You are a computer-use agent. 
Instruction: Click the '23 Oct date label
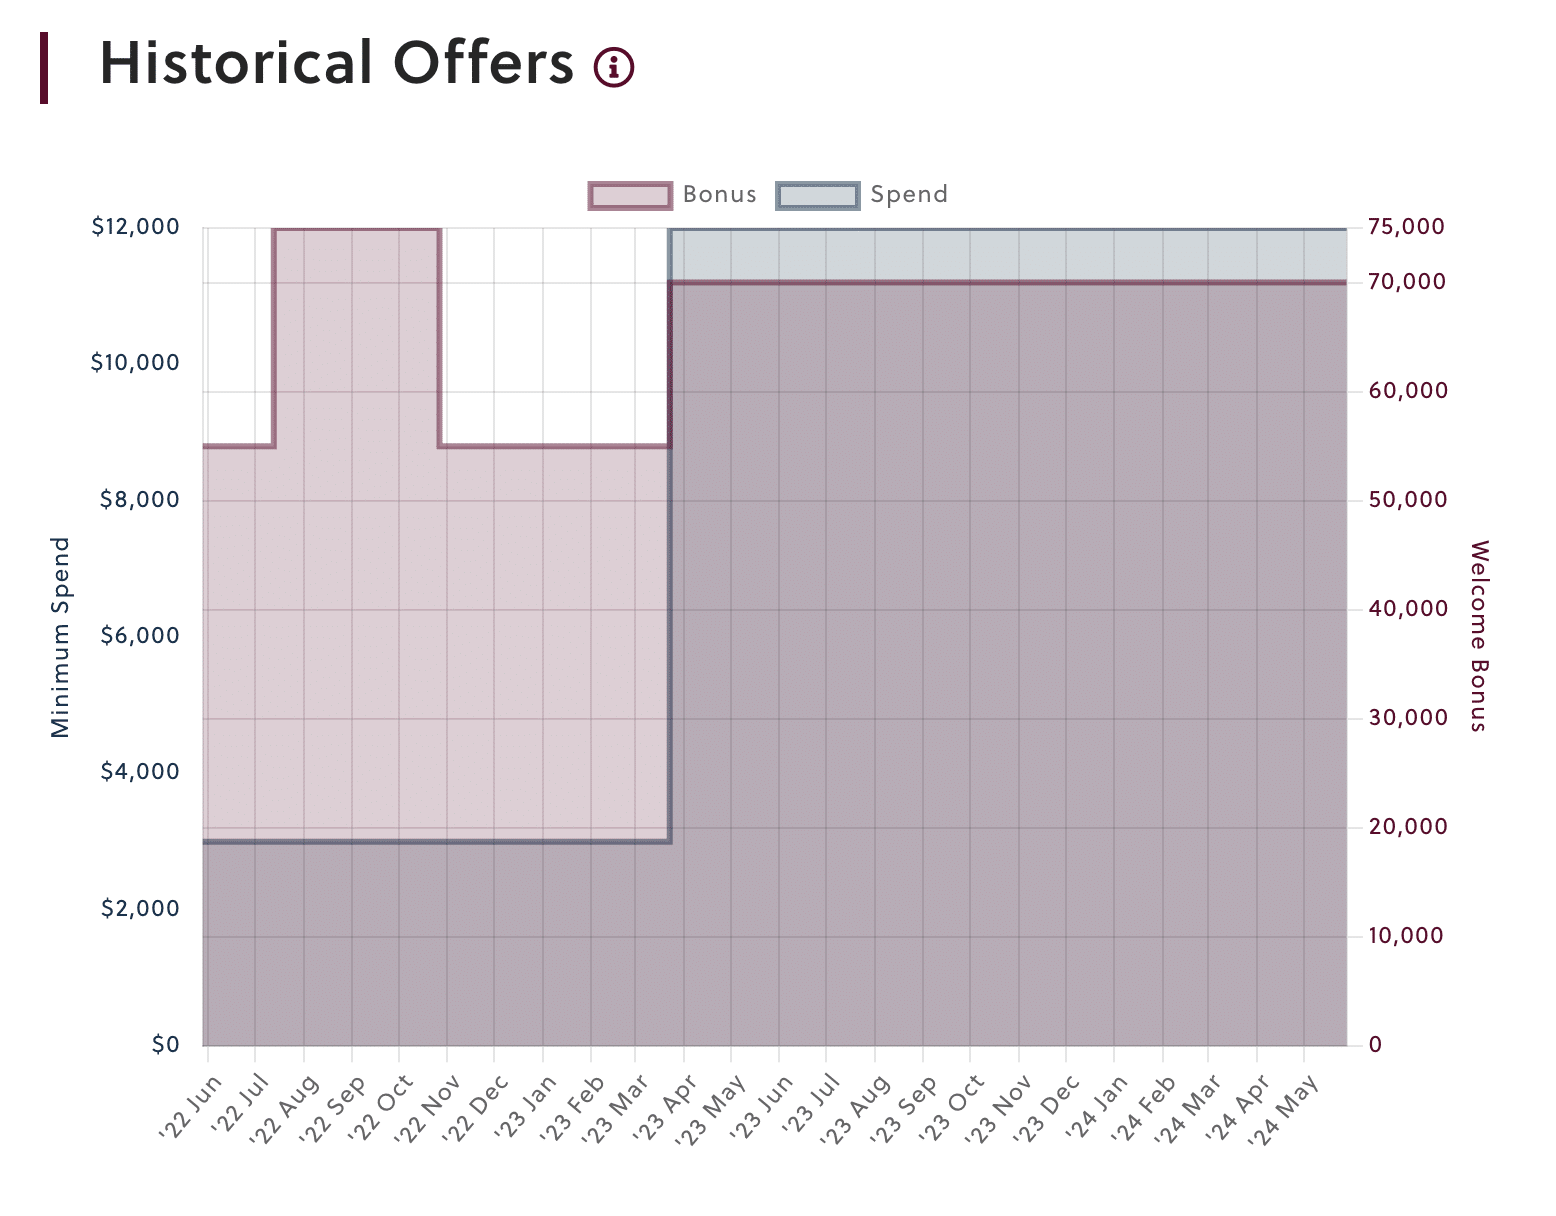coord(951,1107)
